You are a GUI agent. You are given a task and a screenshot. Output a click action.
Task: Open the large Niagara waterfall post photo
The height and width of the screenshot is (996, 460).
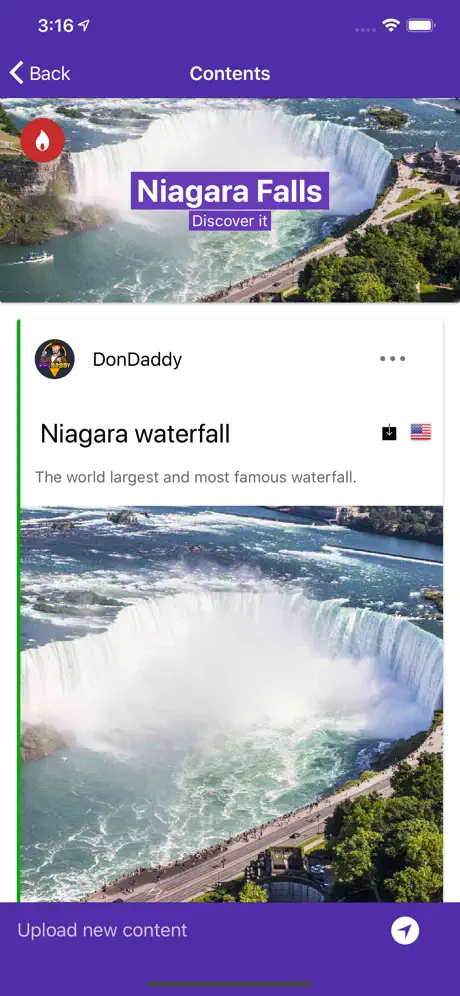pyautogui.click(x=231, y=704)
